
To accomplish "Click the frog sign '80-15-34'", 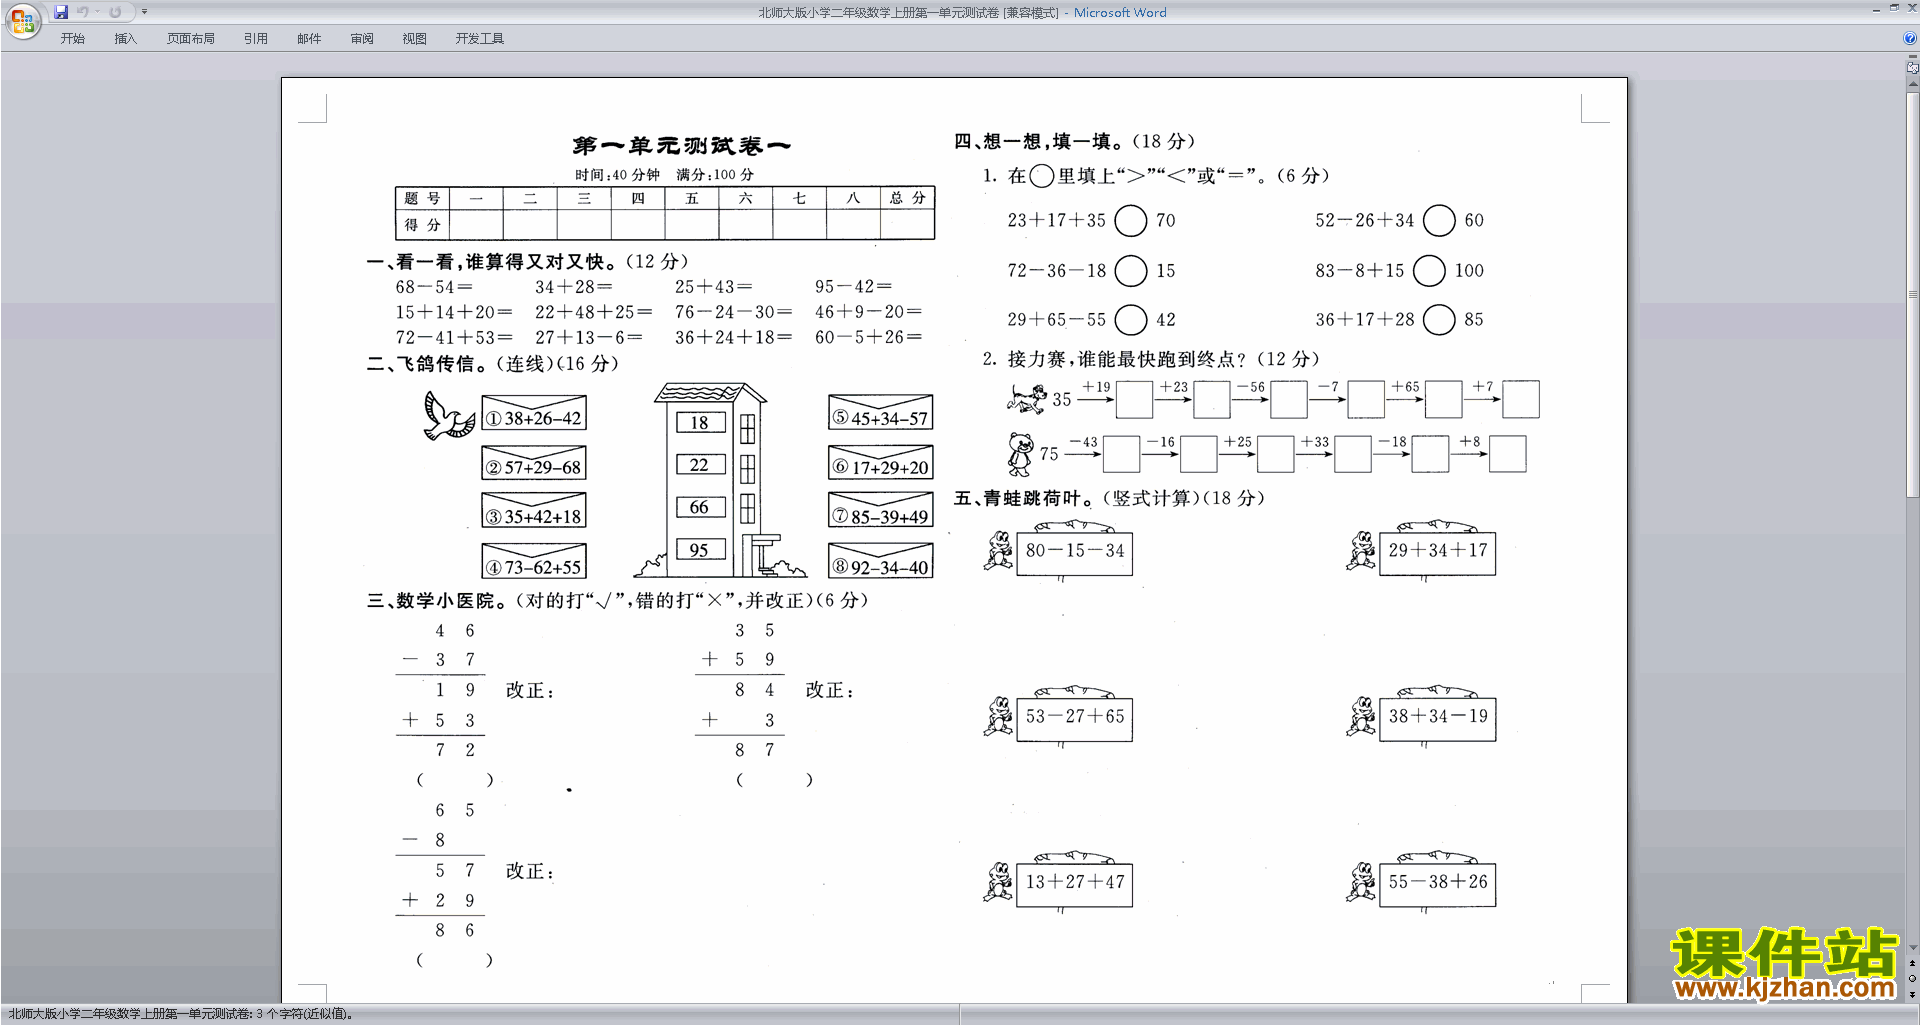I will [1075, 552].
